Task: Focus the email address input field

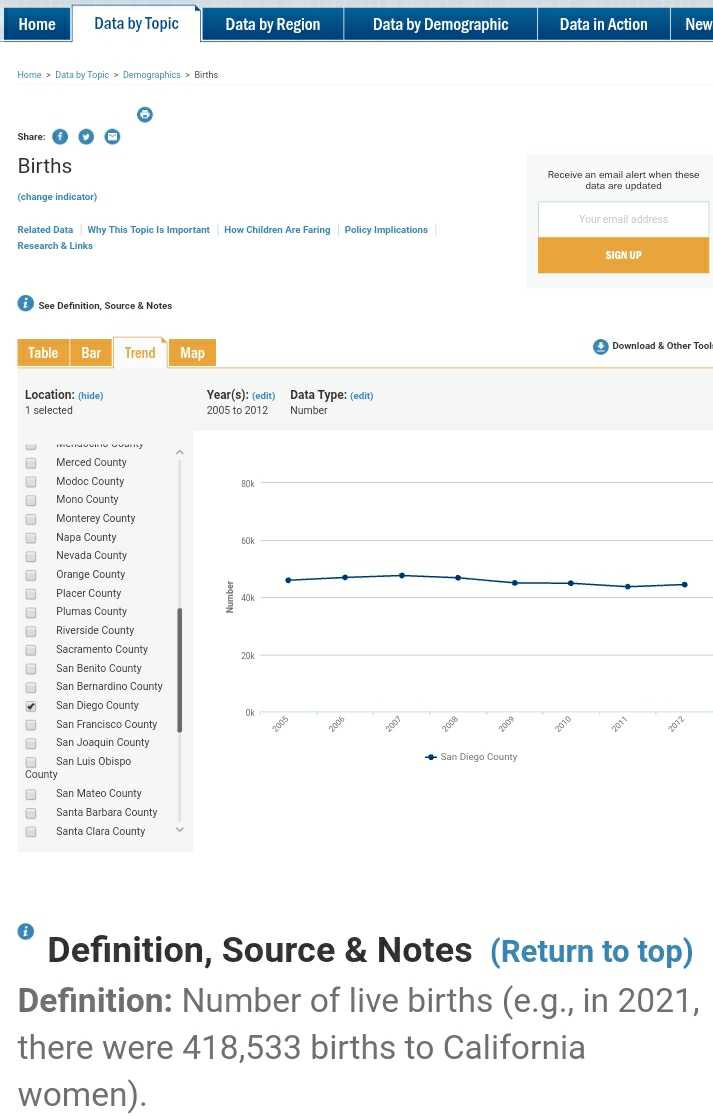Action: (x=623, y=219)
